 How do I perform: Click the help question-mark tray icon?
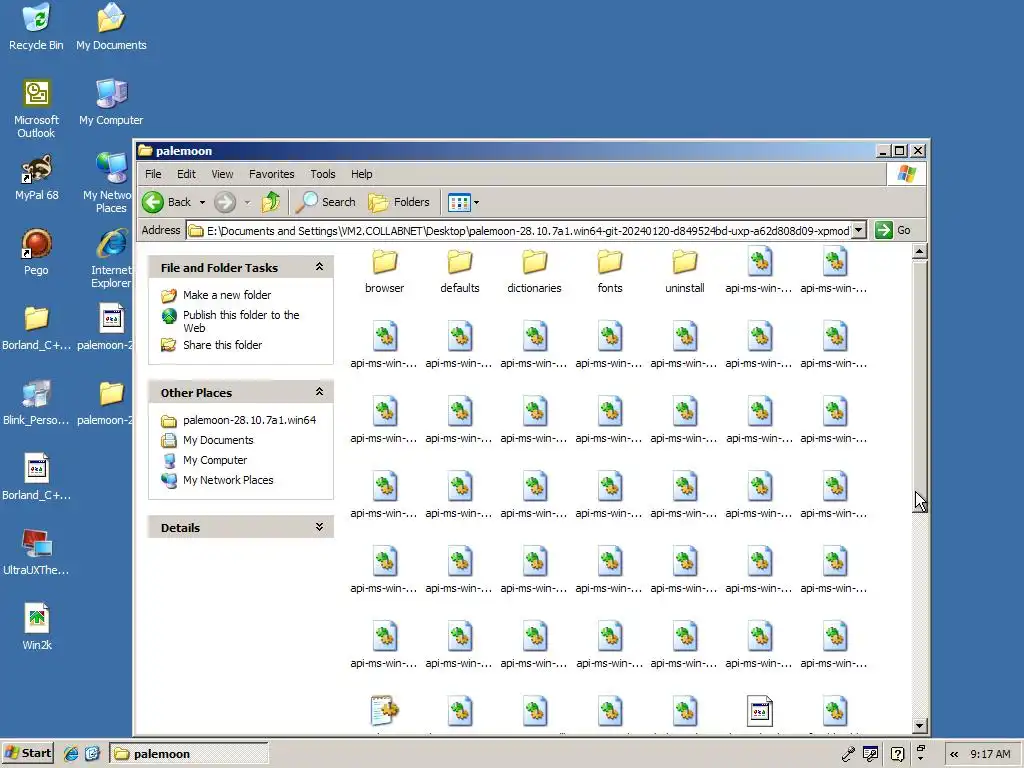[x=898, y=754]
